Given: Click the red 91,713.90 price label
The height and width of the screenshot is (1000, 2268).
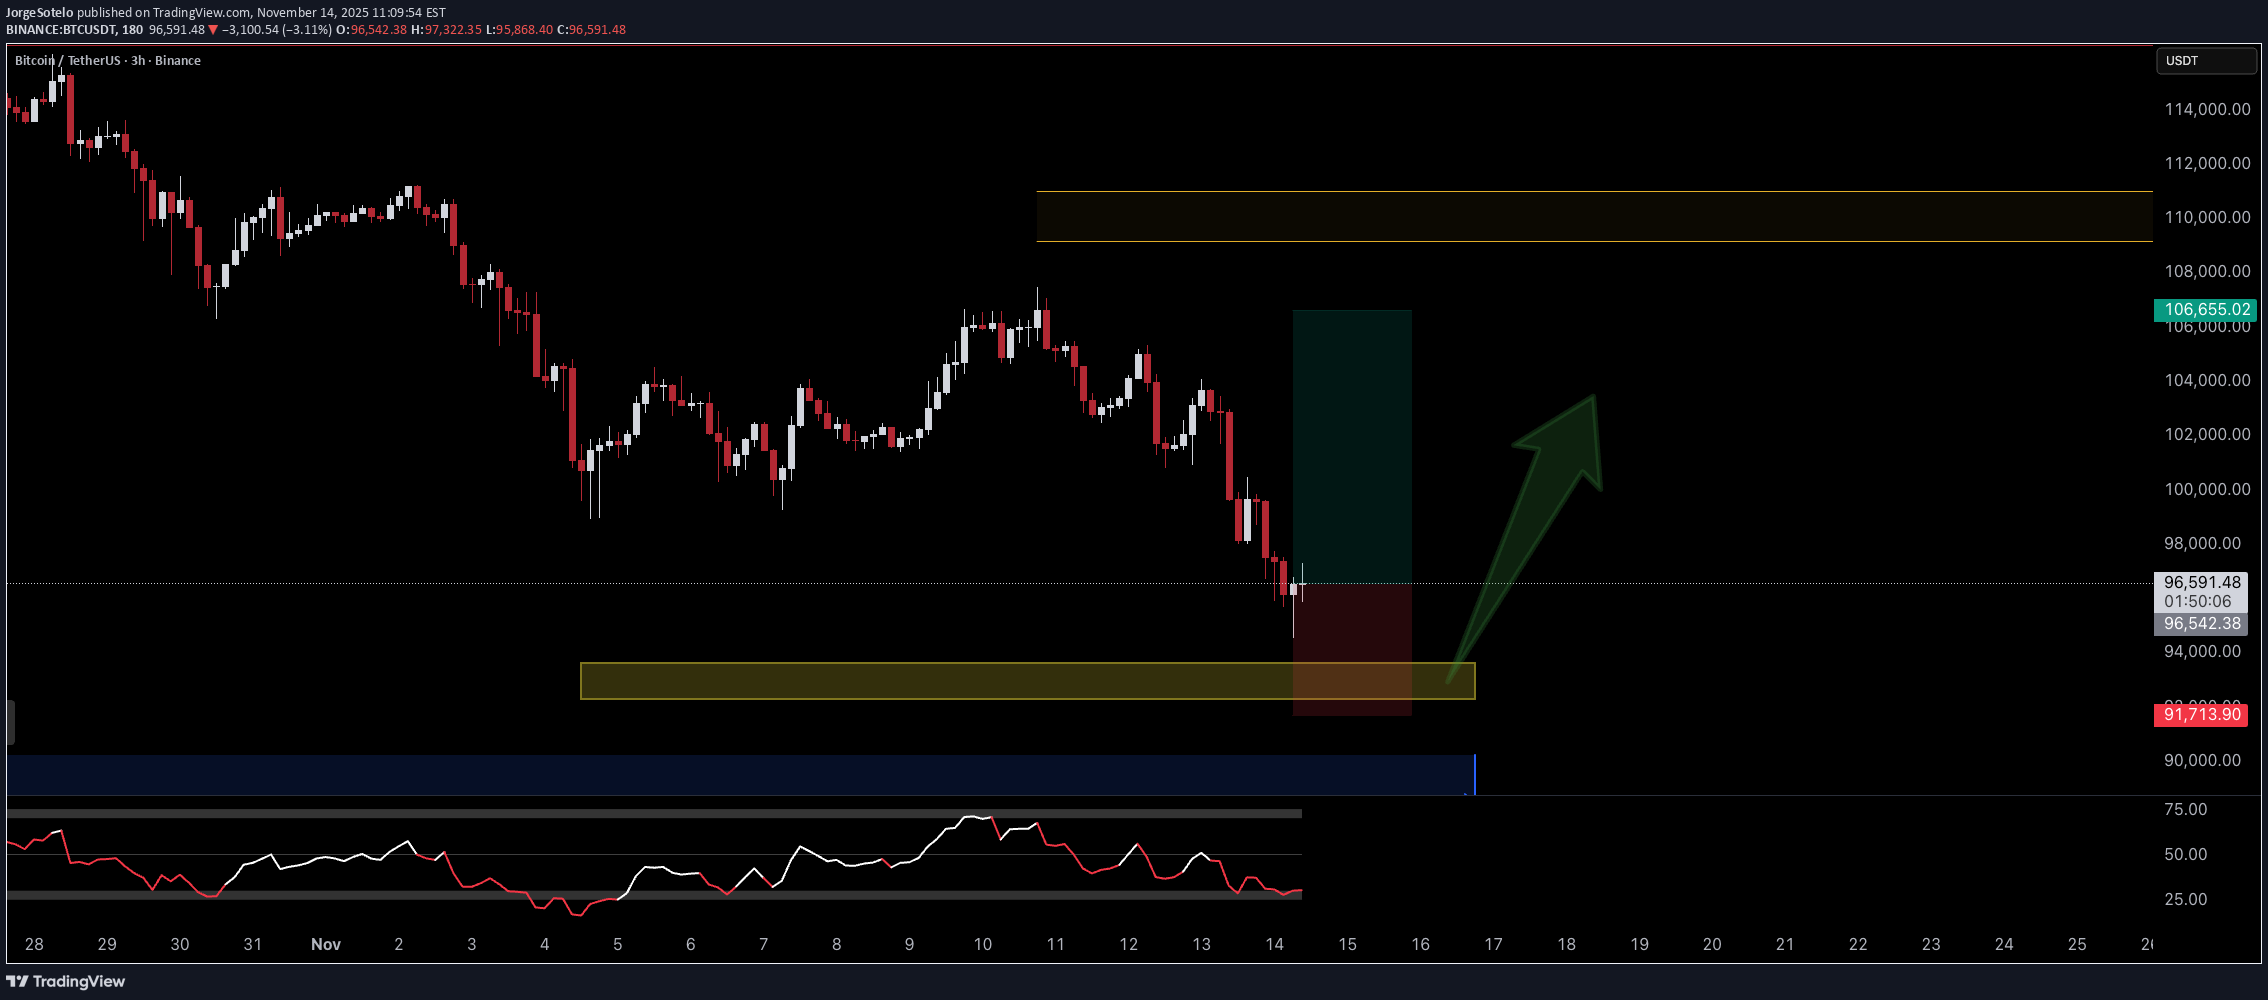Looking at the screenshot, I should (2202, 715).
